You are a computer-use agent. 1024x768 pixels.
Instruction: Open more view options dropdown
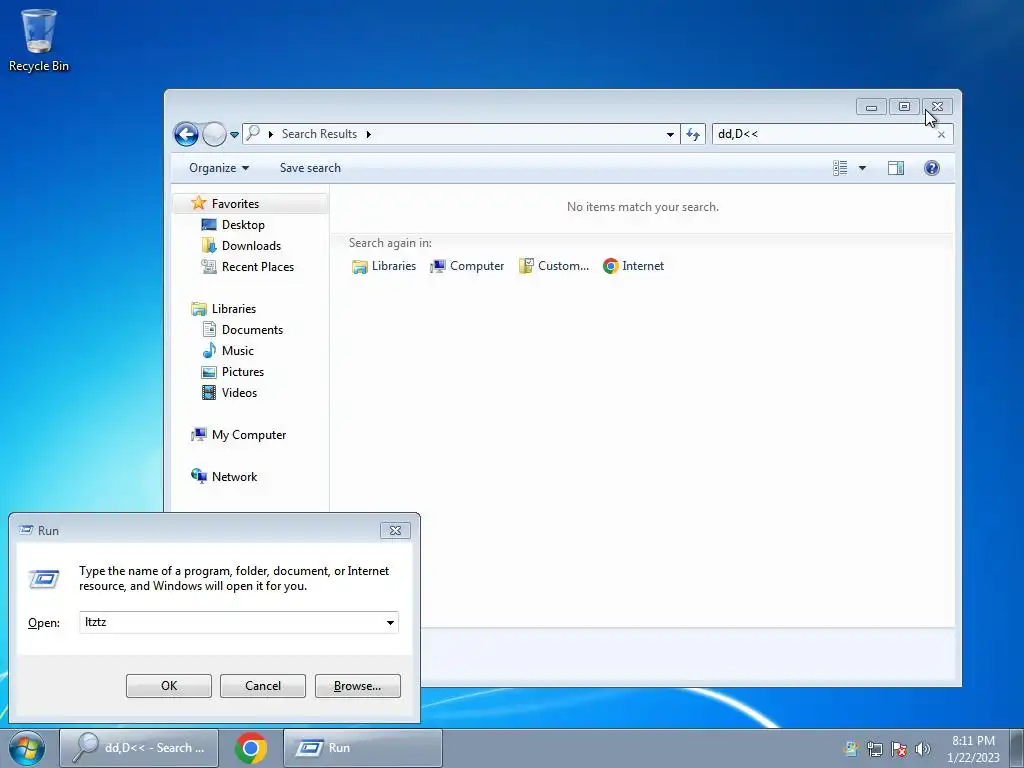pyautogui.click(x=862, y=168)
